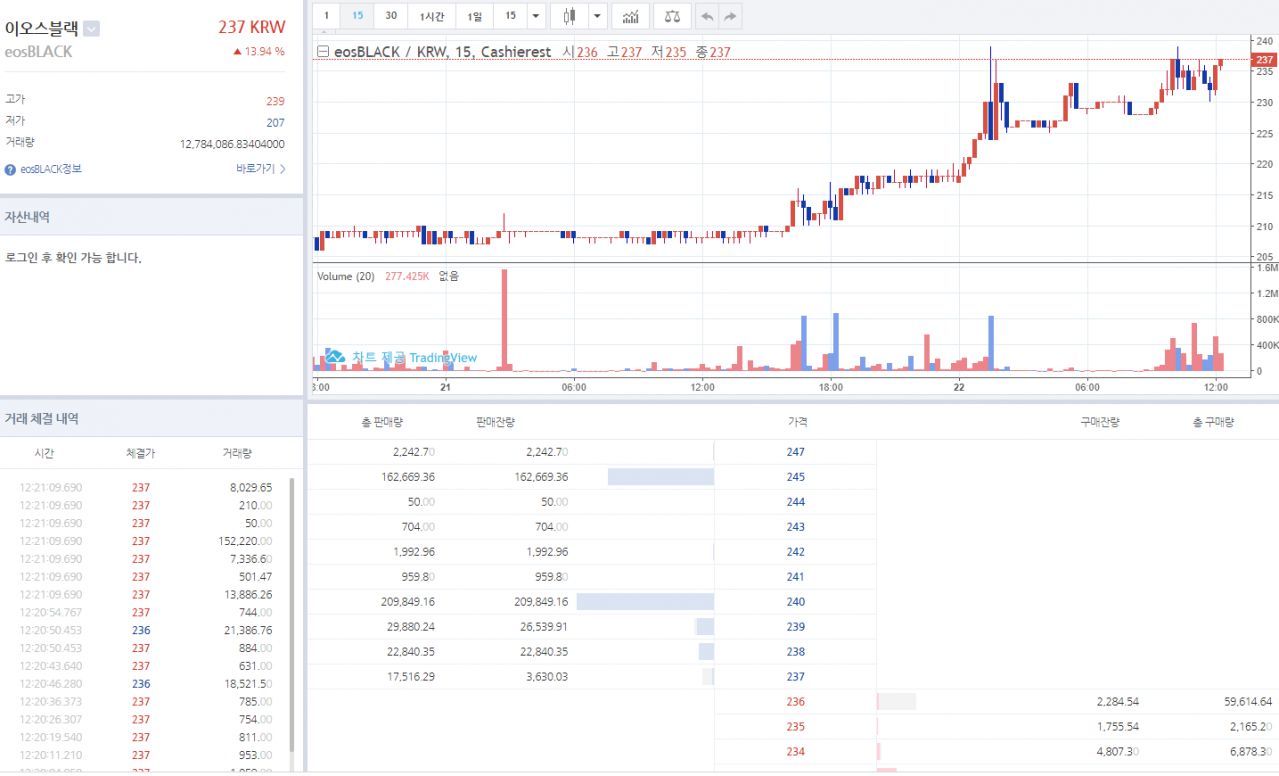Viewport: 1279px width, 776px height.
Task: Undo the last chart action
Action: point(707,16)
